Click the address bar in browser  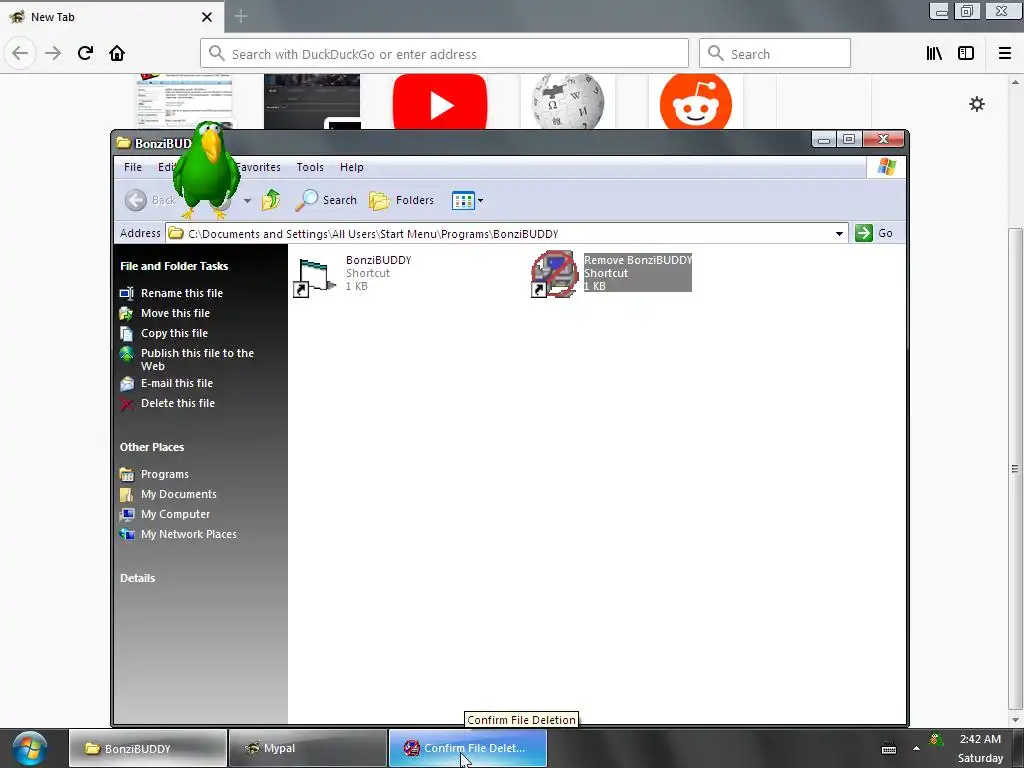[x=444, y=54]
